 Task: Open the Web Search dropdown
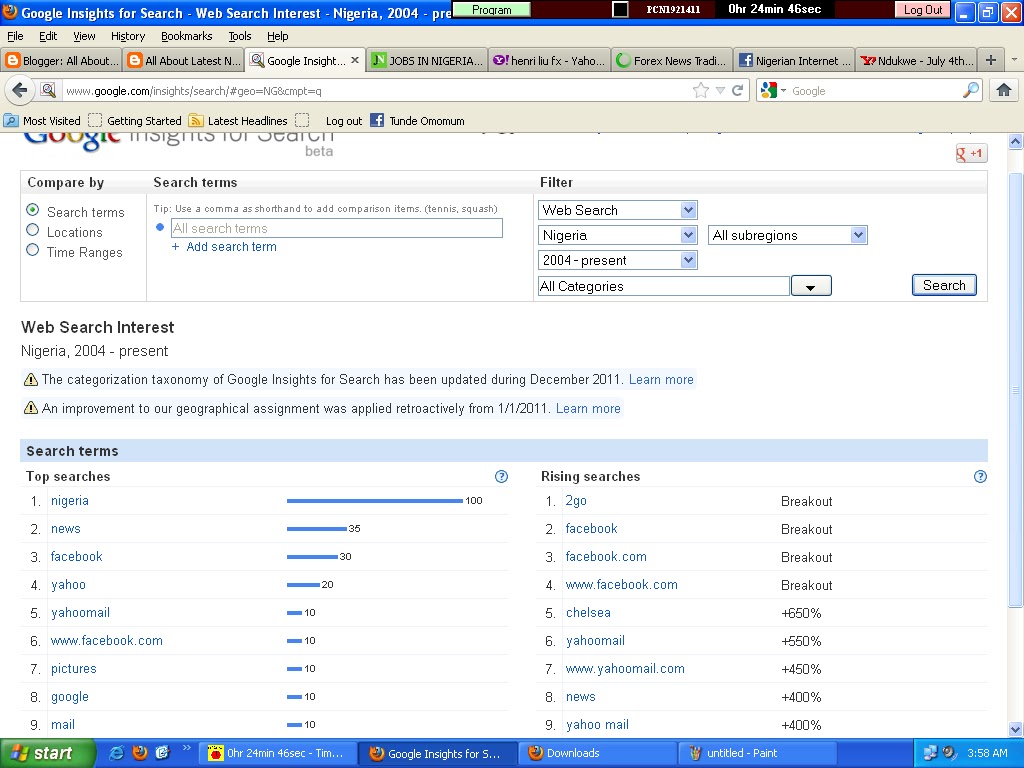[x=618, y=210]
